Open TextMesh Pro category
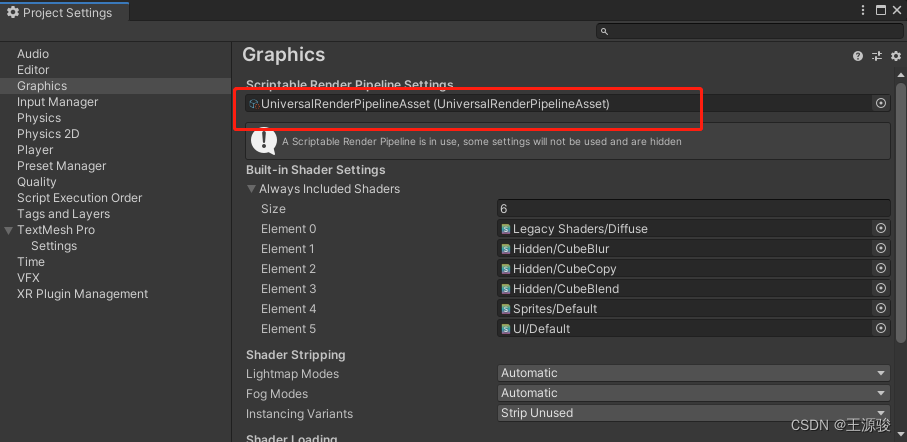Image resolution: width=907 pixels, height=442 pixels. 56,230
